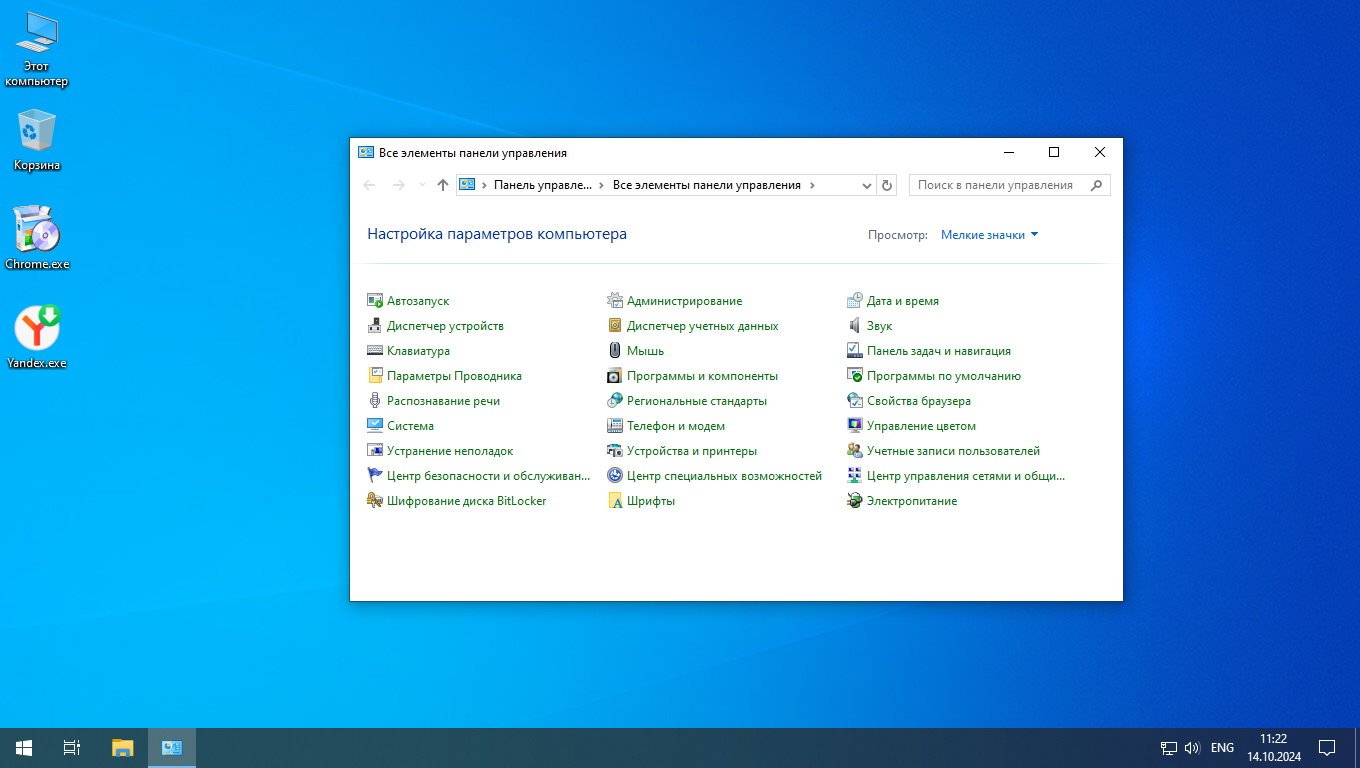Click Панель управления breadcrumb in address bar
This screenshot has width=1360, height=768.
(543, 185)
